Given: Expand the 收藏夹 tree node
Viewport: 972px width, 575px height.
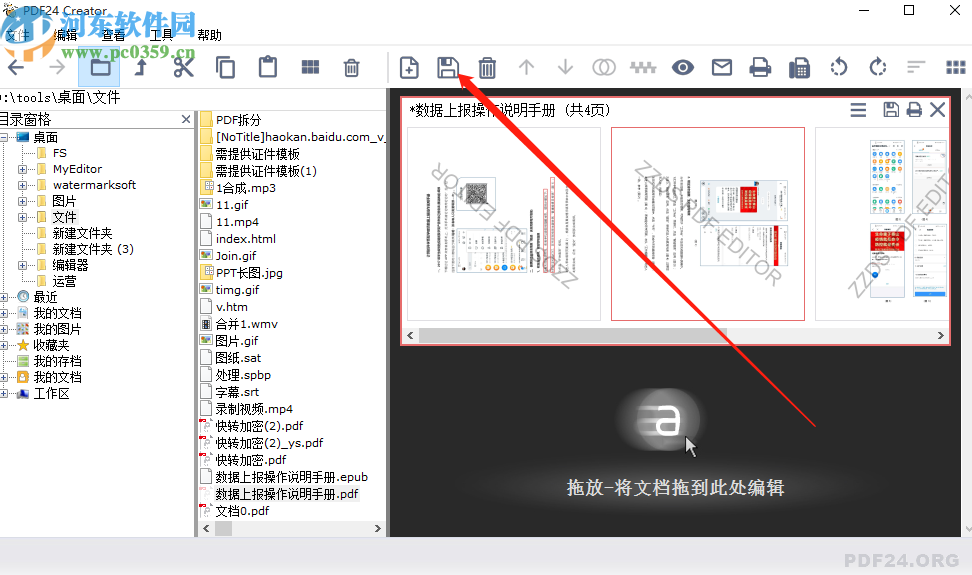Looking at the screenshot, I should [4, 345].
